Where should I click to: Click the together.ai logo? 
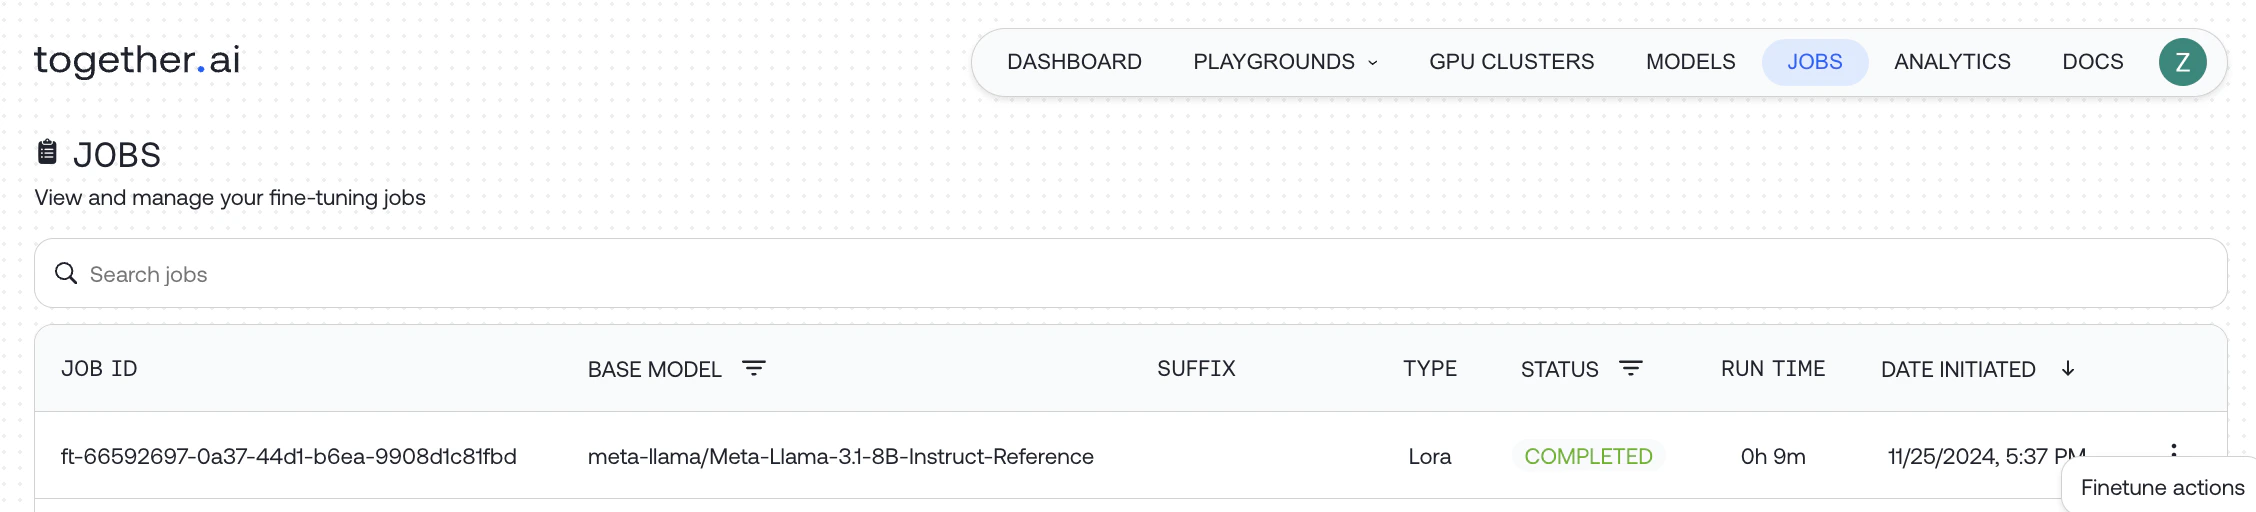coord(137,60)
